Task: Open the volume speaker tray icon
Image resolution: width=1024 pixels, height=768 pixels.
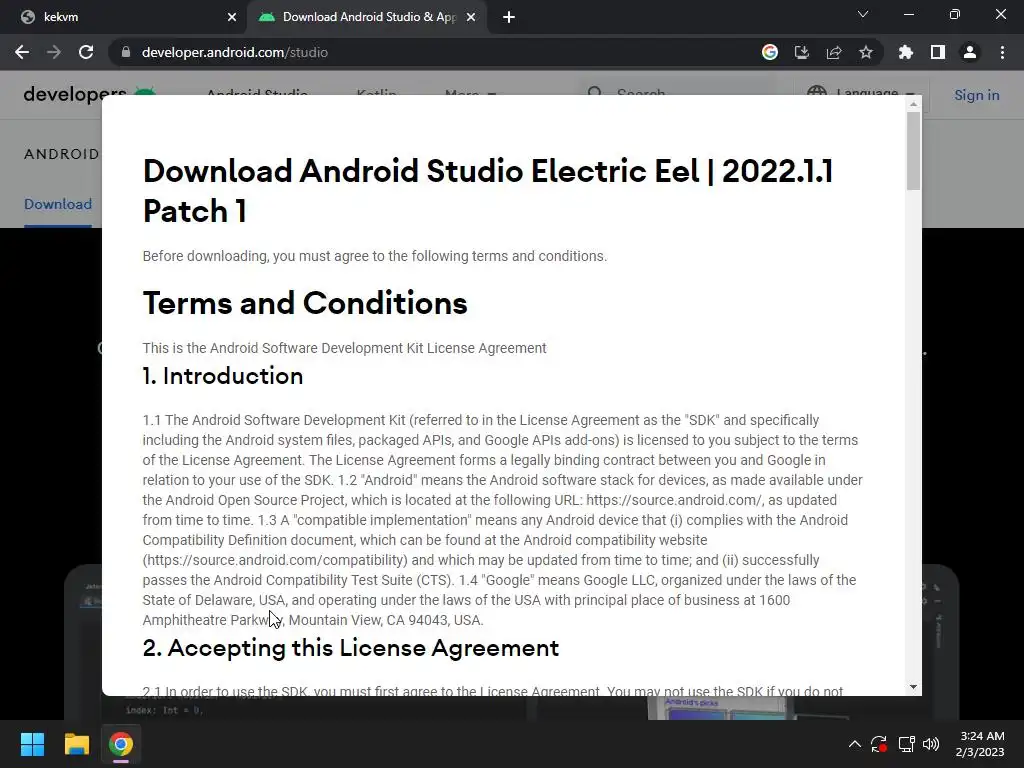Action: pos(931,744)
